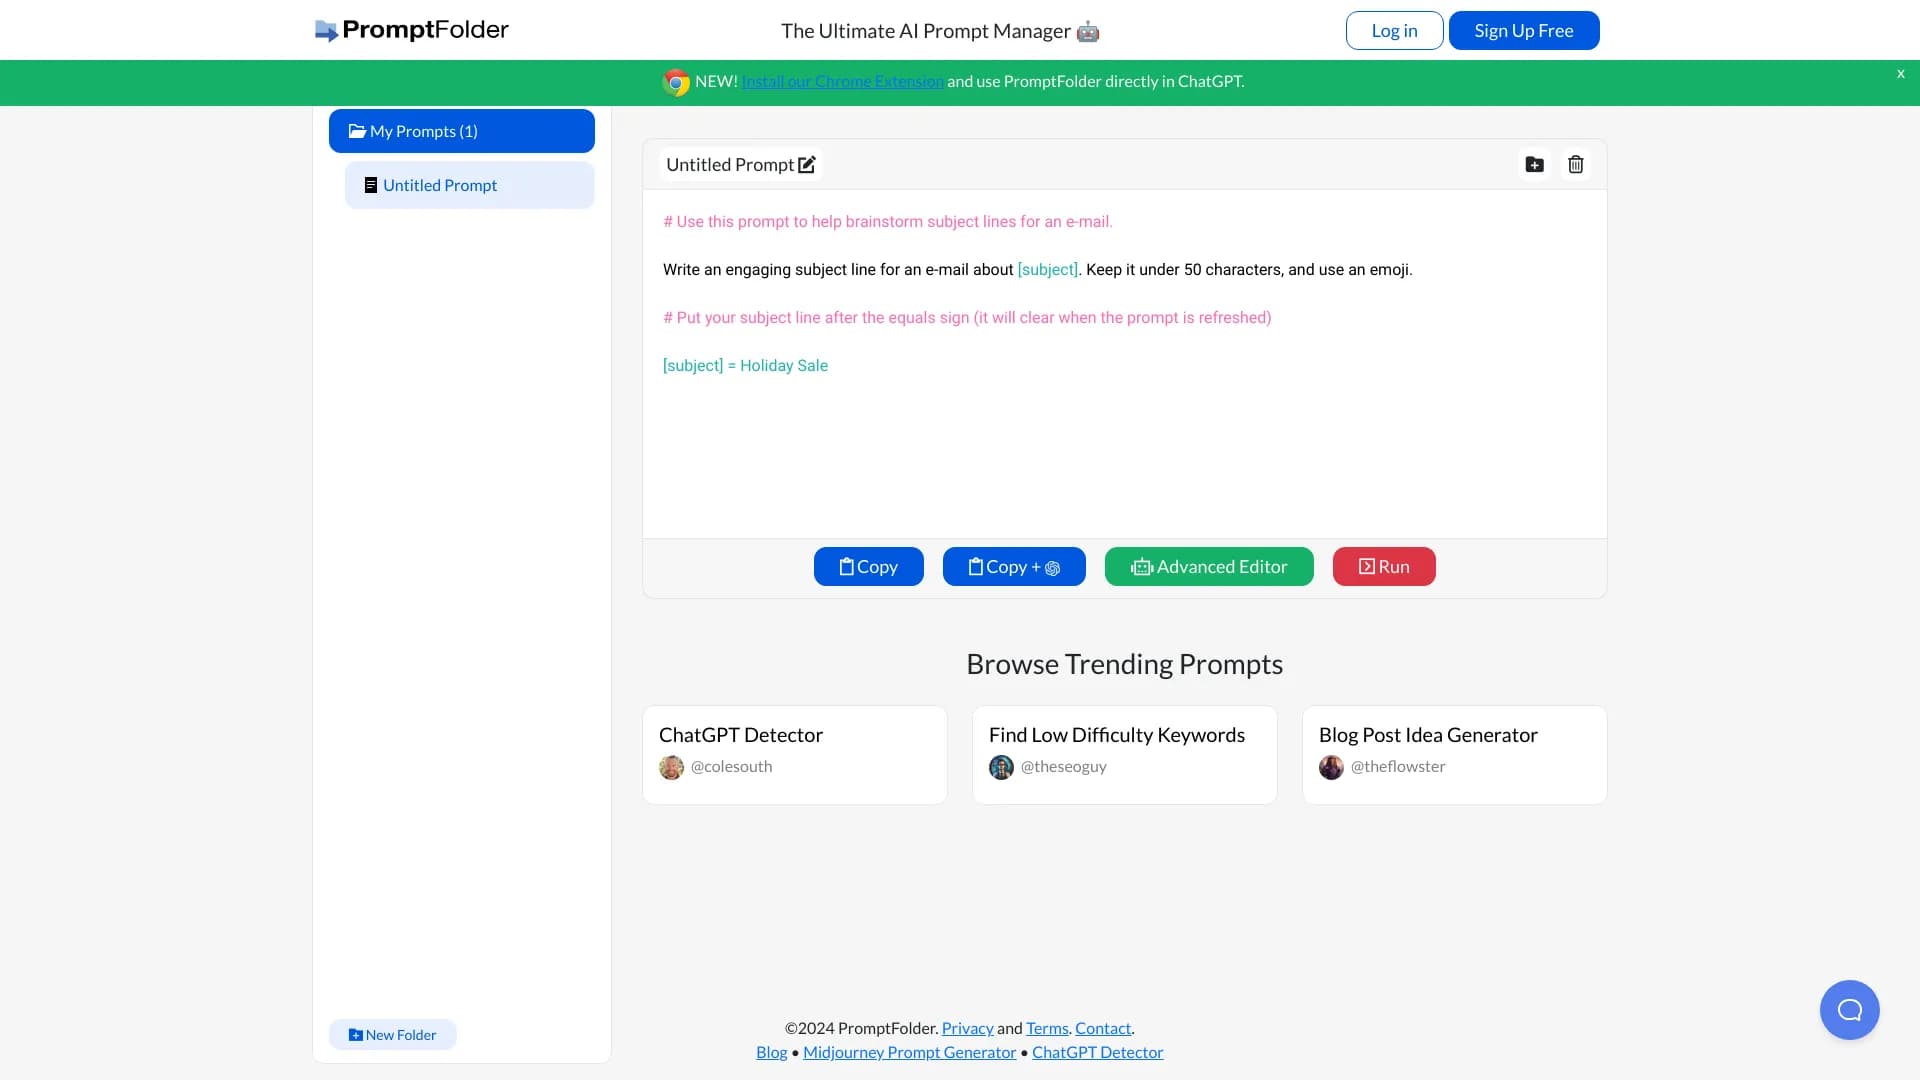
Task: Select Untitled Prompt from the sidebar
Action: 440,185
